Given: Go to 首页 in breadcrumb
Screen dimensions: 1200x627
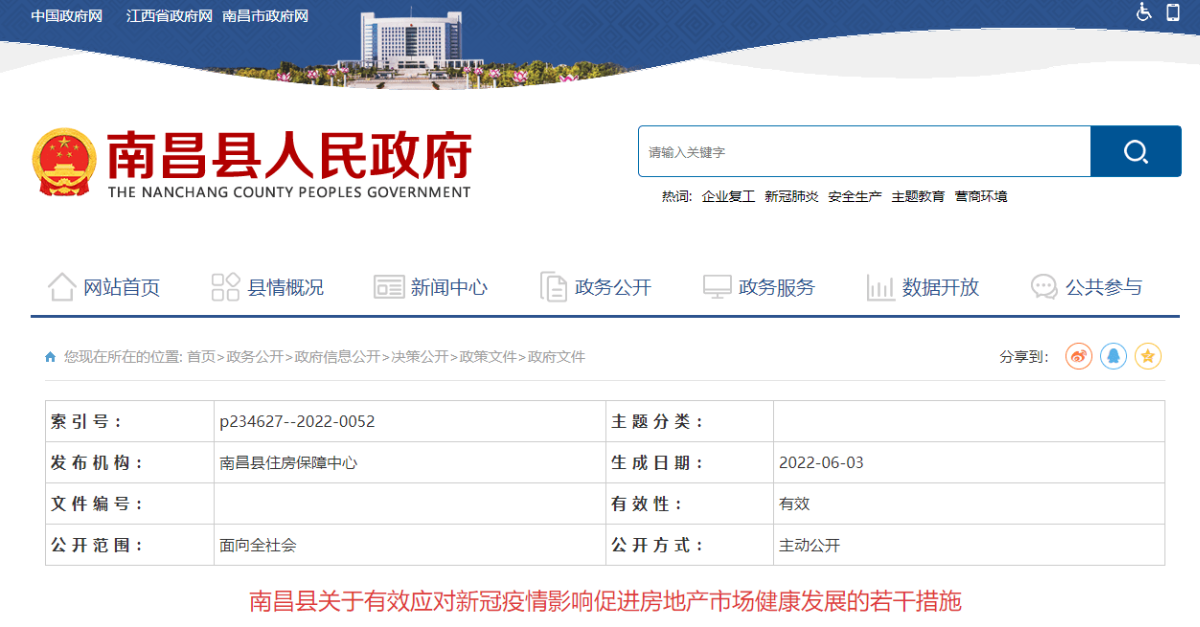Looking at the screenshot, I should [201, 357].
